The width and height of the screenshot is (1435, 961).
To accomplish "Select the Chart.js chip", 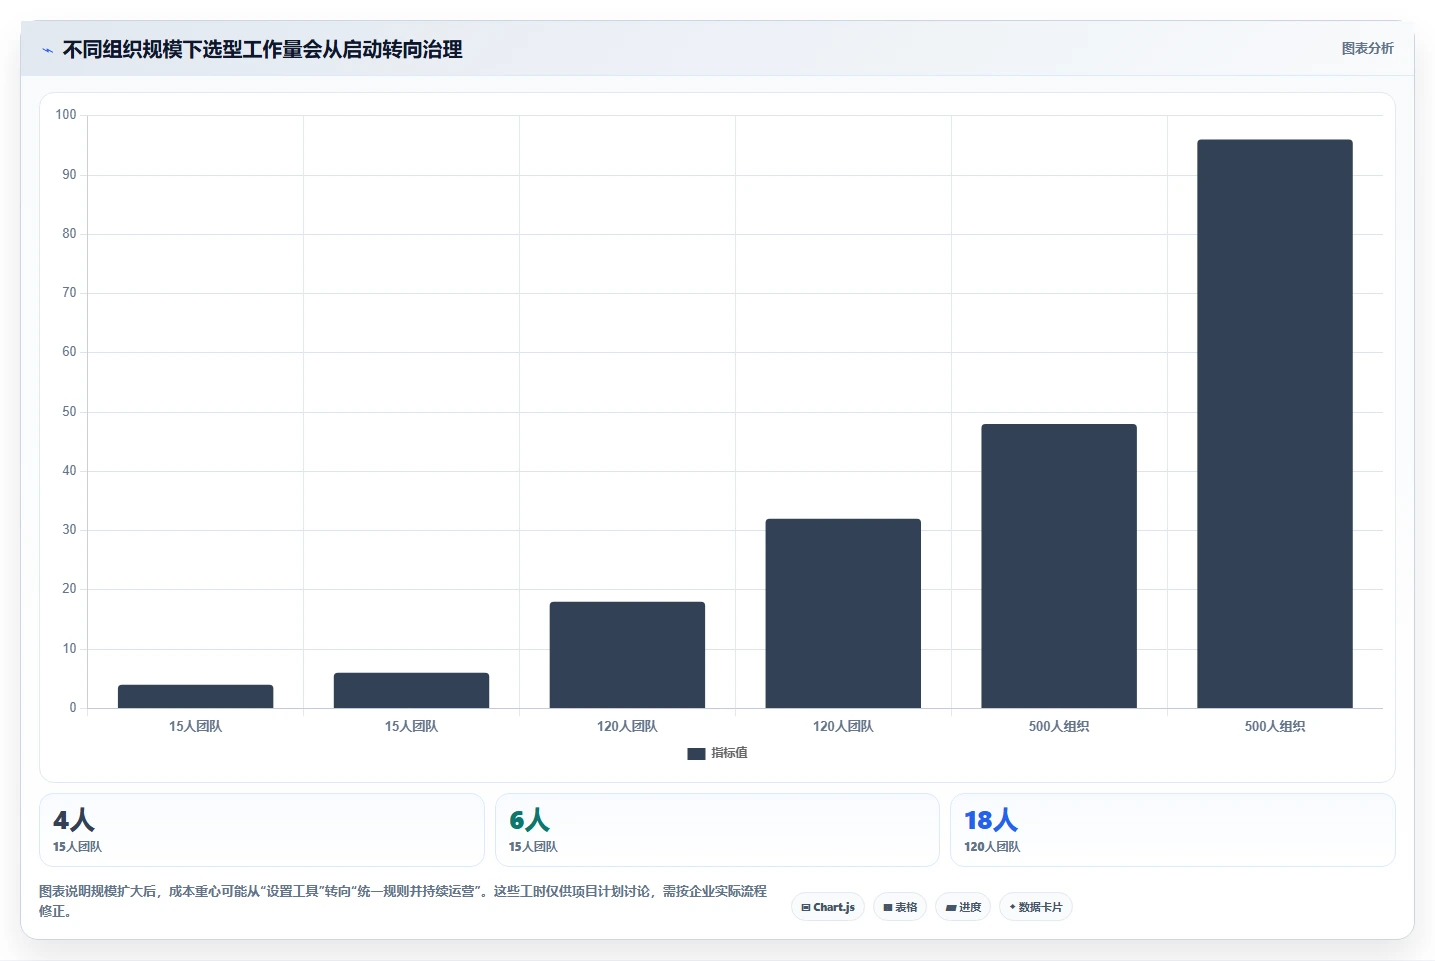I will tap(828, 907).
